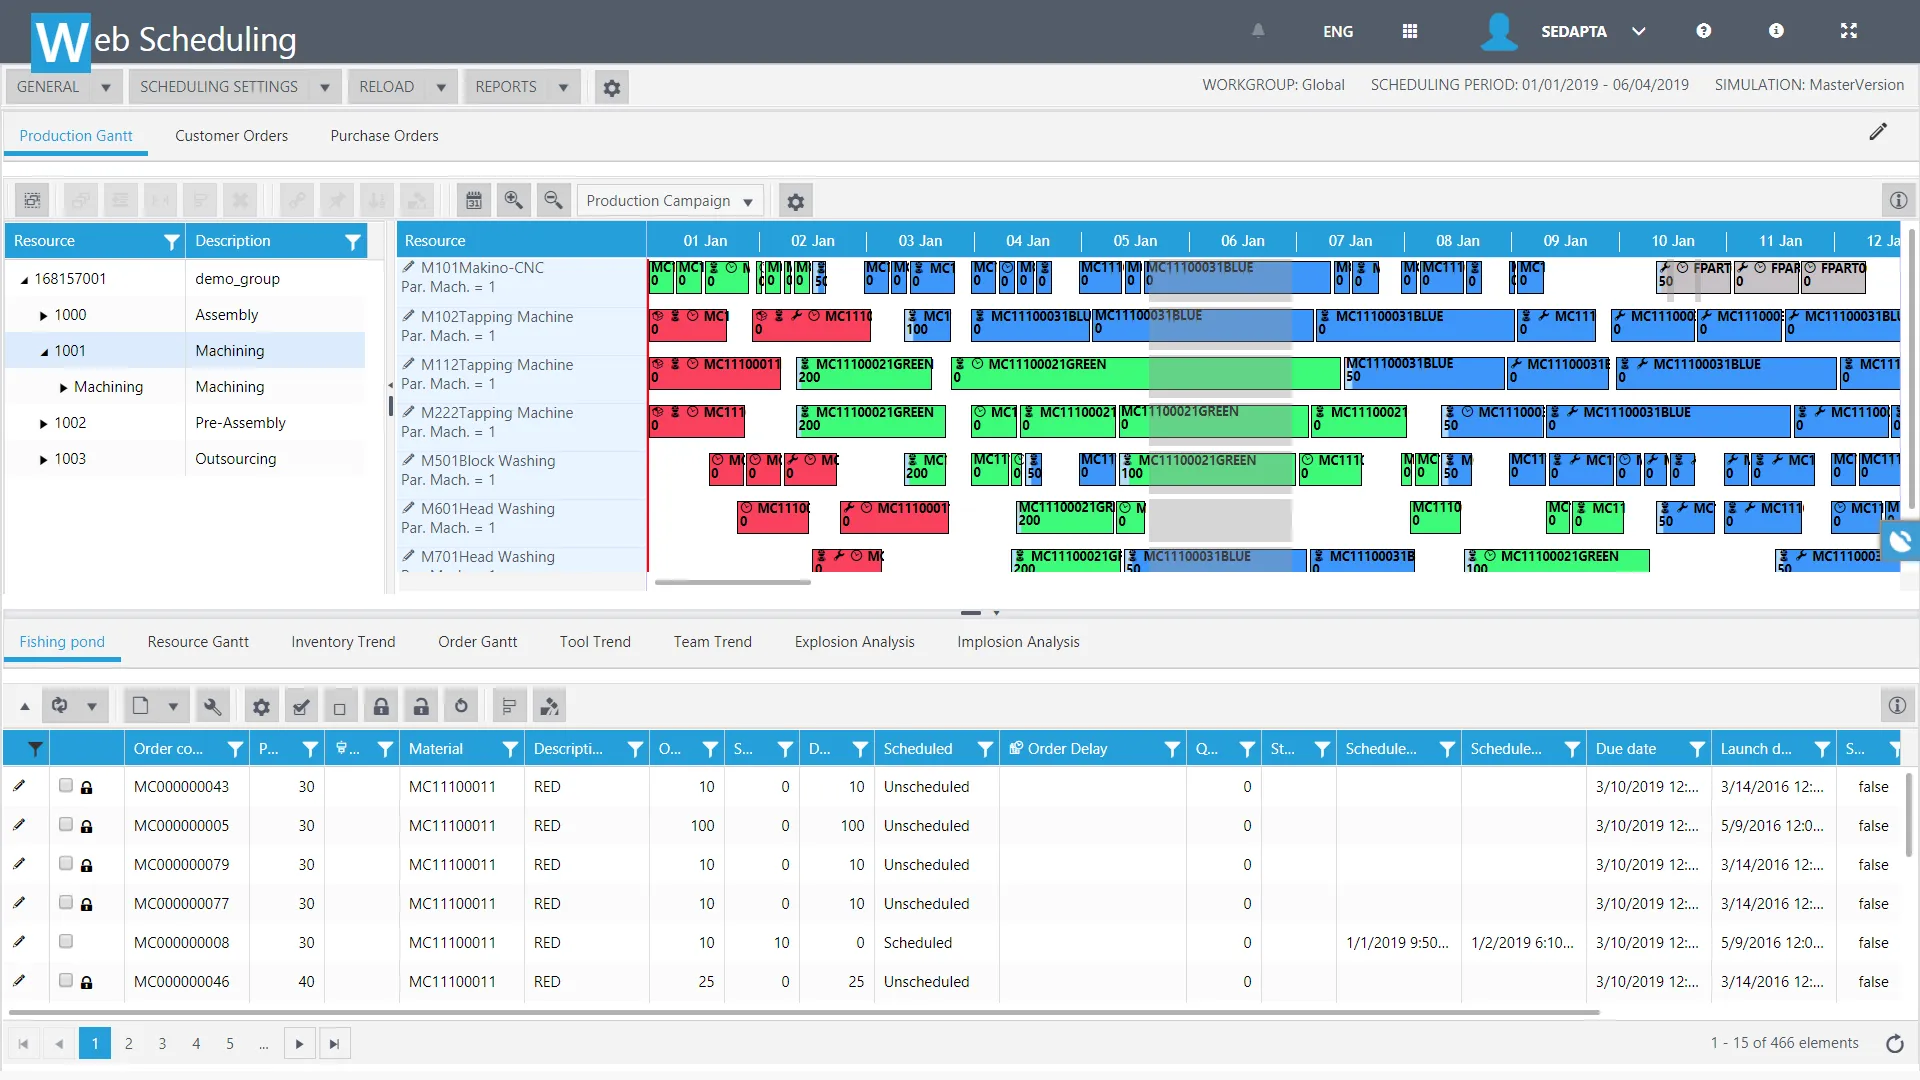Open the Inventory Trend tab

[343, 642]
